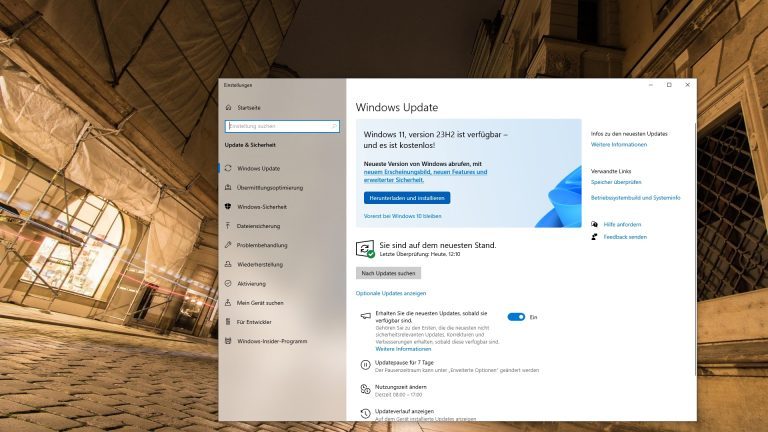Viewport: 768px width, 432px height.
Task: Click the Wiederherstellung icon
Action: click(228, 264)
